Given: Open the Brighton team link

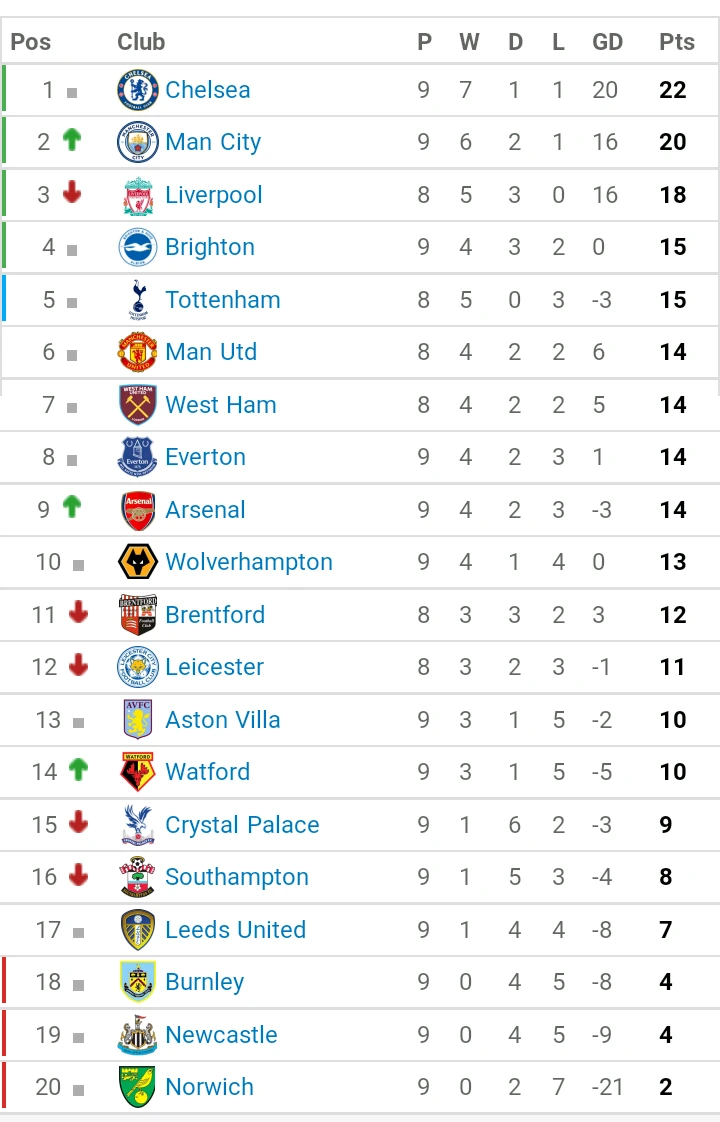Looking at the screenshot, I should click(210, 247).
